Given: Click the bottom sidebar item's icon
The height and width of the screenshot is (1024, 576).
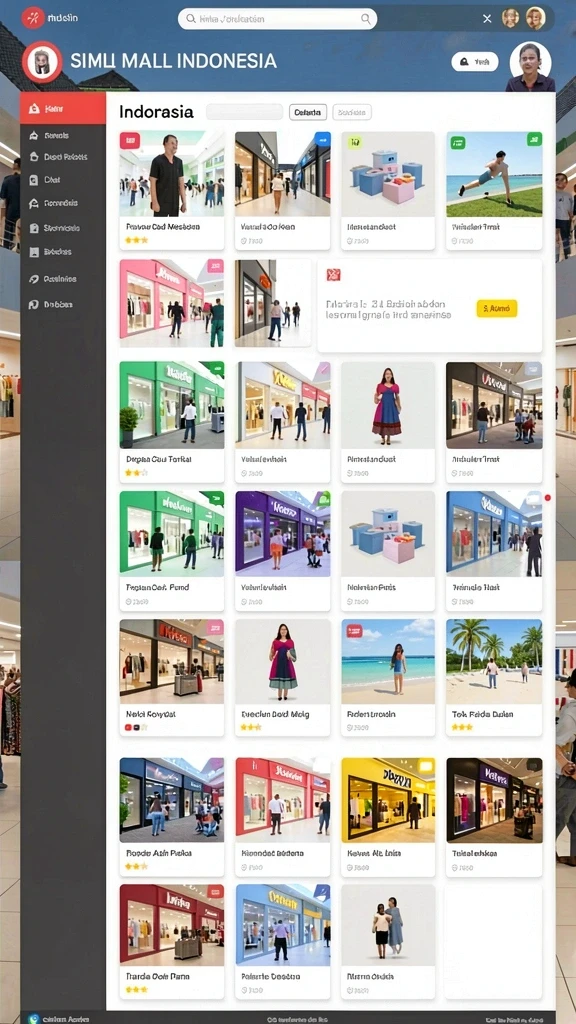Looking at the screenshot, I should 34,304.
